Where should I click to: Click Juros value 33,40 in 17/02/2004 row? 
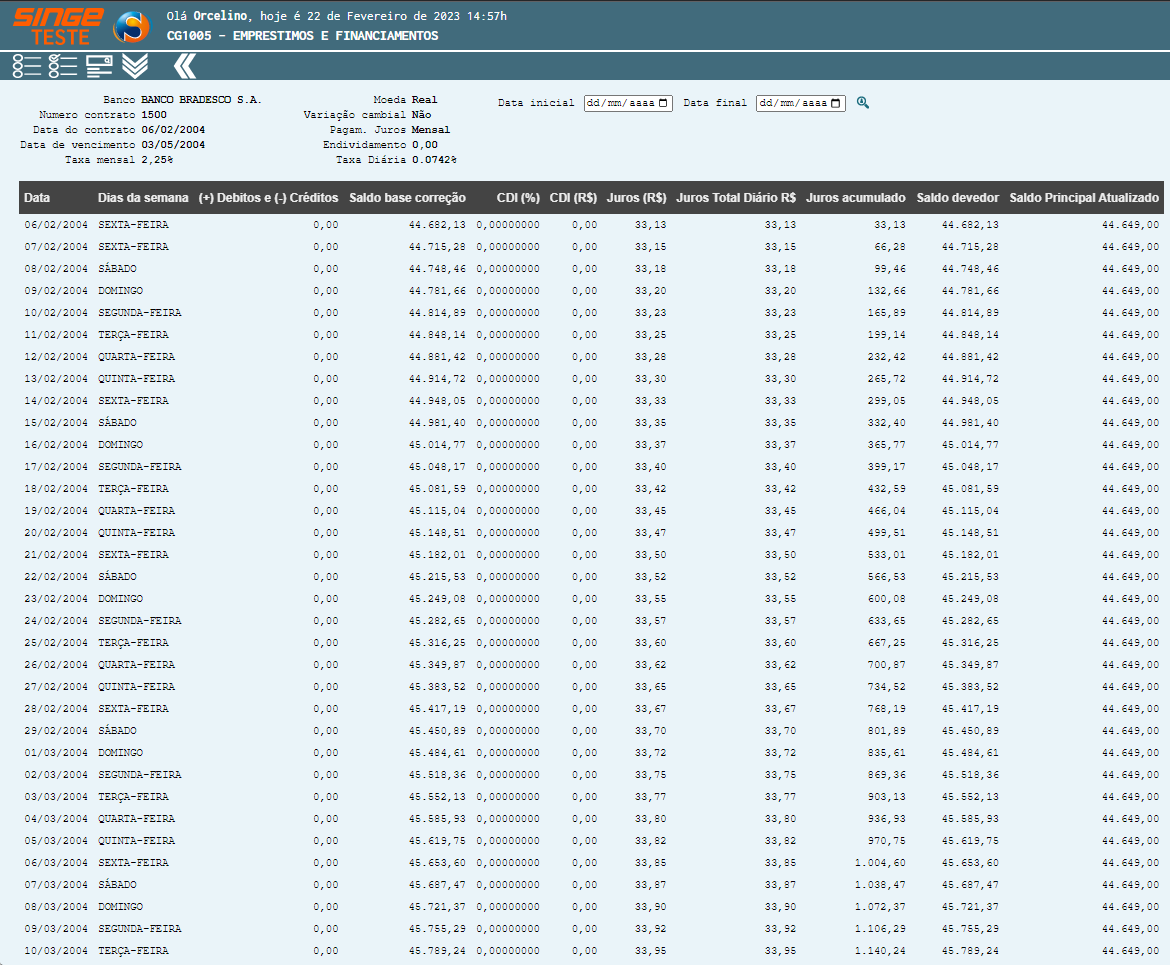point(651,466)
